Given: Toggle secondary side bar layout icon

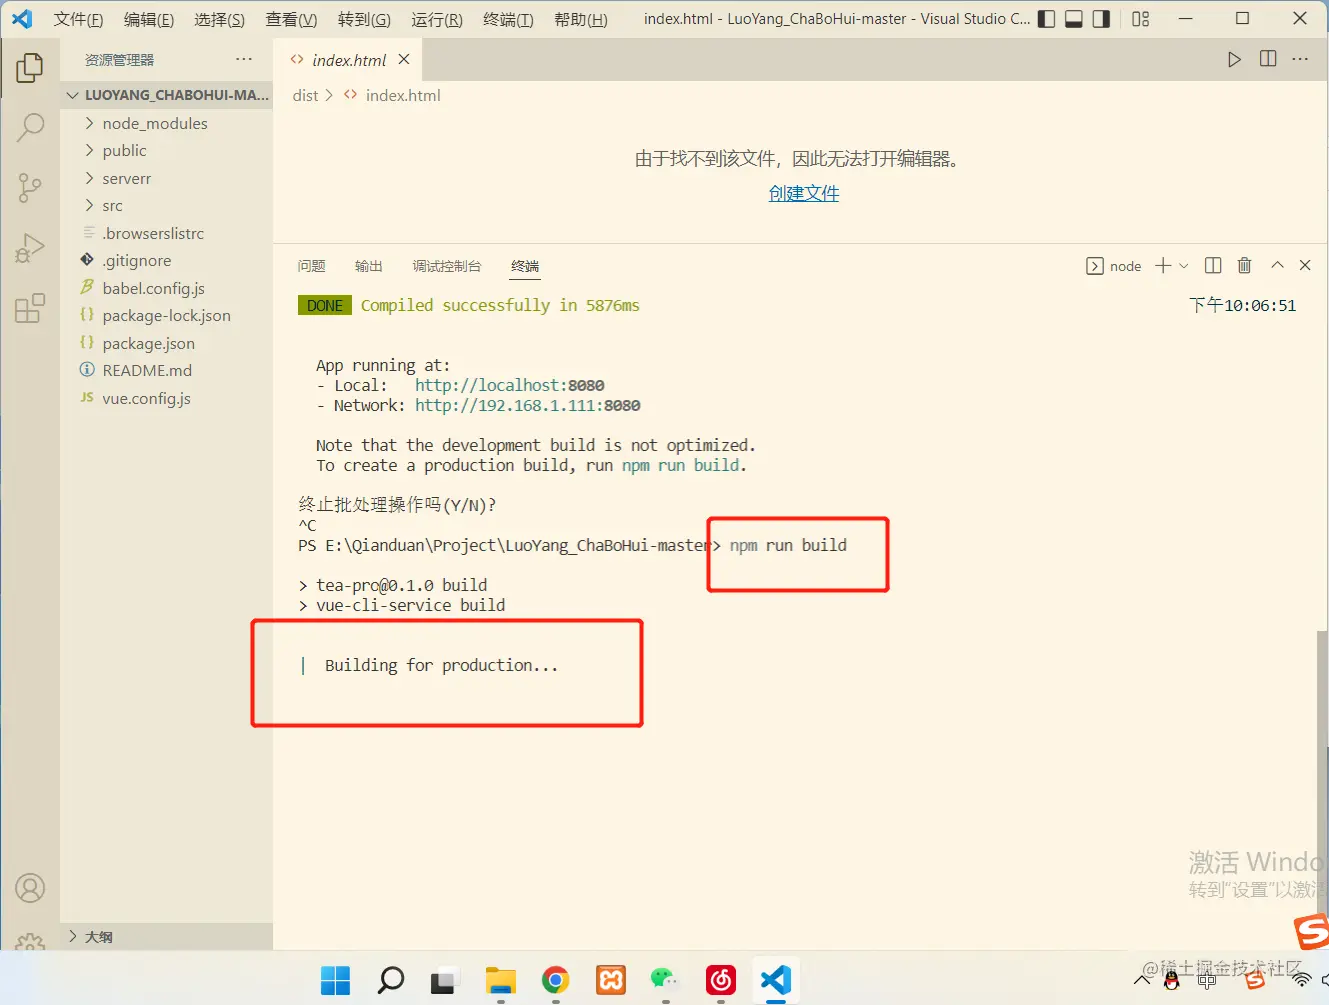Looking at the screenshot, I should 1101,19.
